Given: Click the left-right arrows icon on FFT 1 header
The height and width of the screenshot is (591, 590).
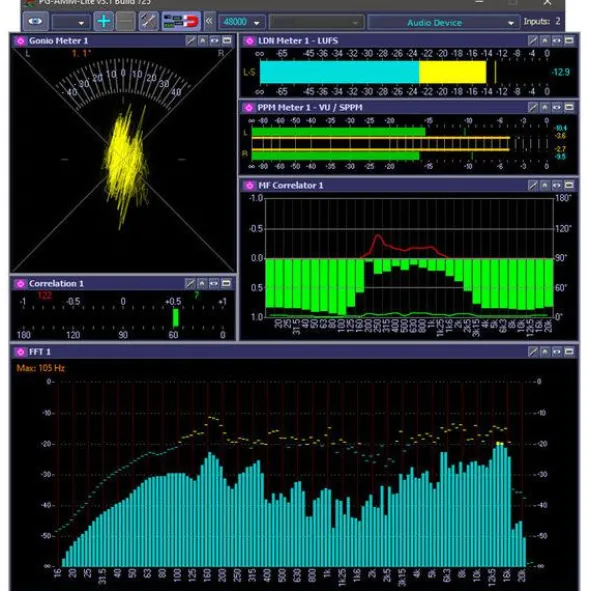Looking at the screenshot, I should [556, 352].
